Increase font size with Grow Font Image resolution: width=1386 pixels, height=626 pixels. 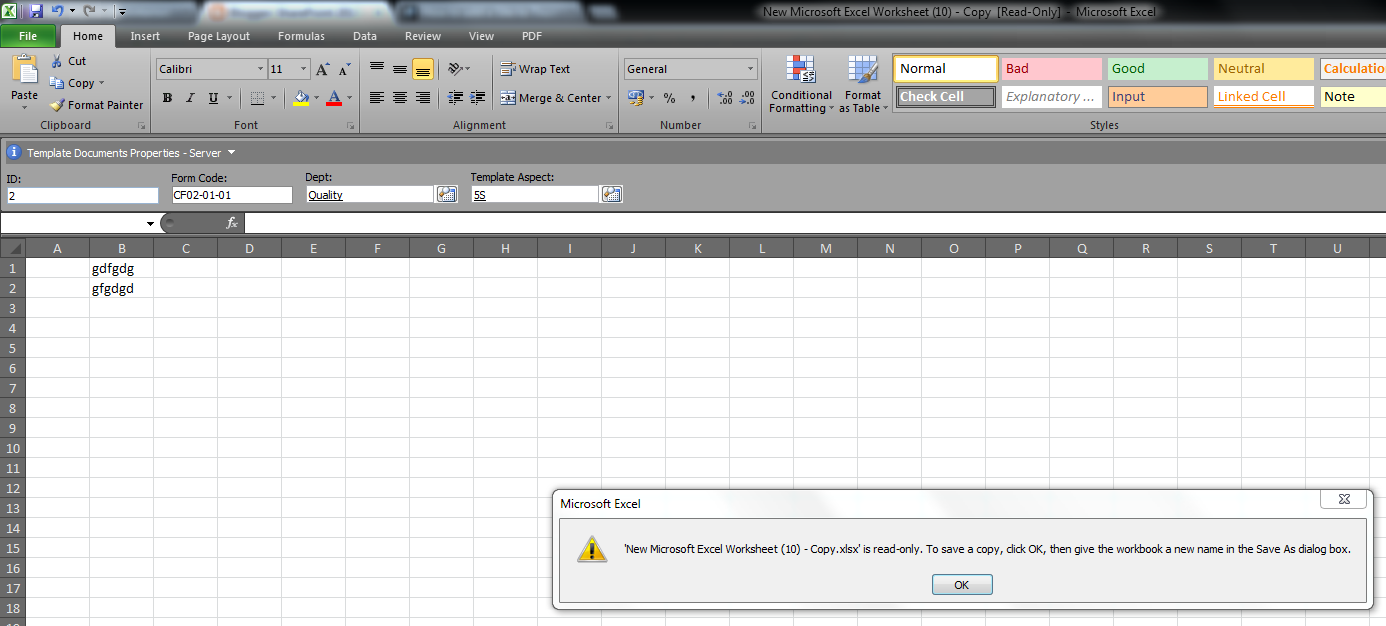click(322, 69)
